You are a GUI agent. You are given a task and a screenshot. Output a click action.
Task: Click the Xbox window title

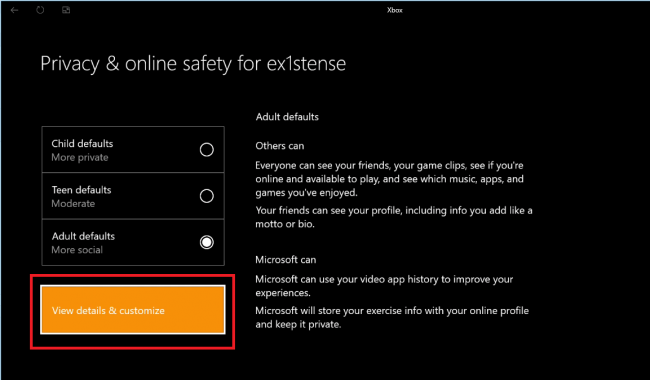(x=395, y=10)
